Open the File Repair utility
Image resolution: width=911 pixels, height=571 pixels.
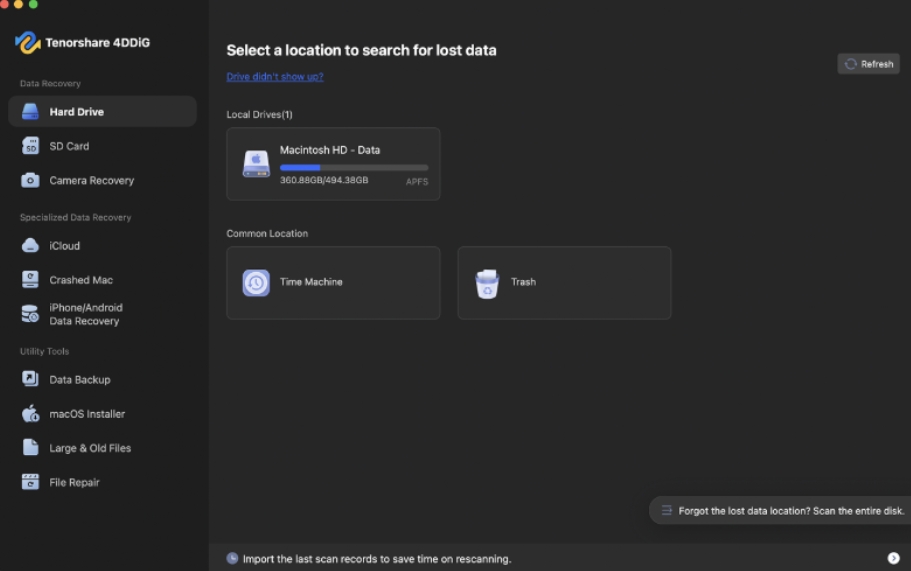[x=102, y=482]
